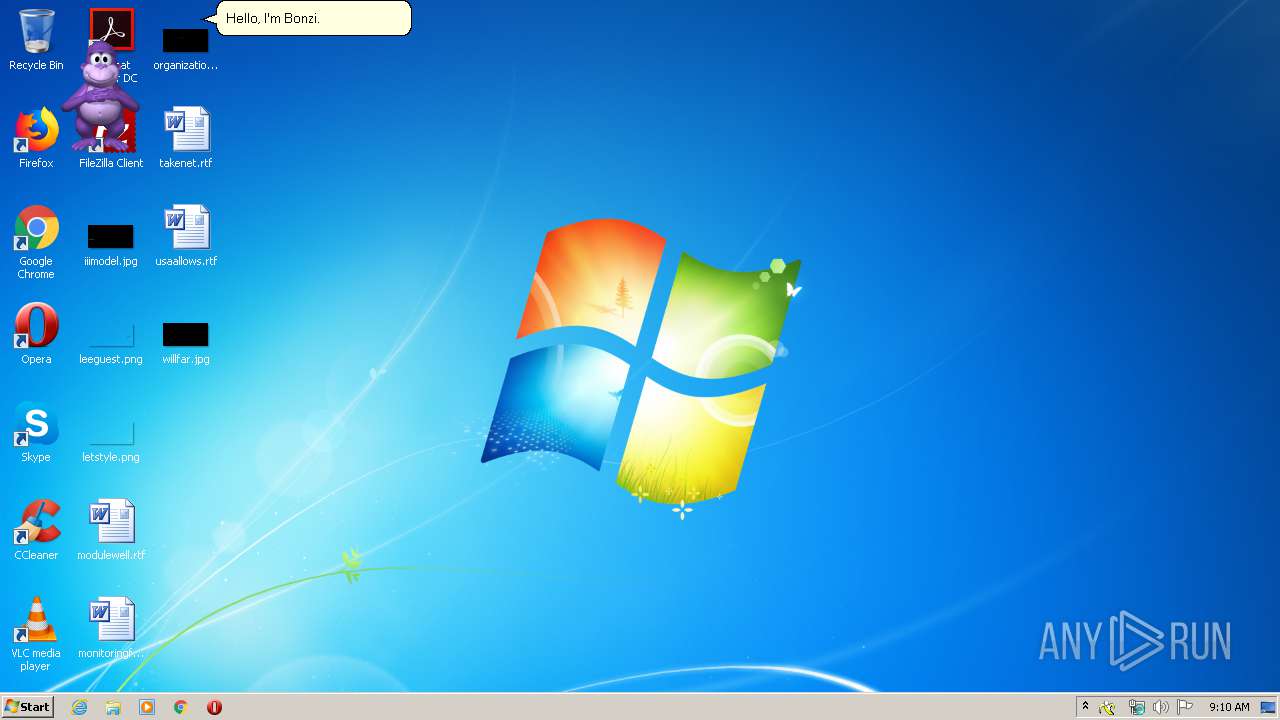Open the network status tray icon

pyautogui.click(x=1136, y=707)
